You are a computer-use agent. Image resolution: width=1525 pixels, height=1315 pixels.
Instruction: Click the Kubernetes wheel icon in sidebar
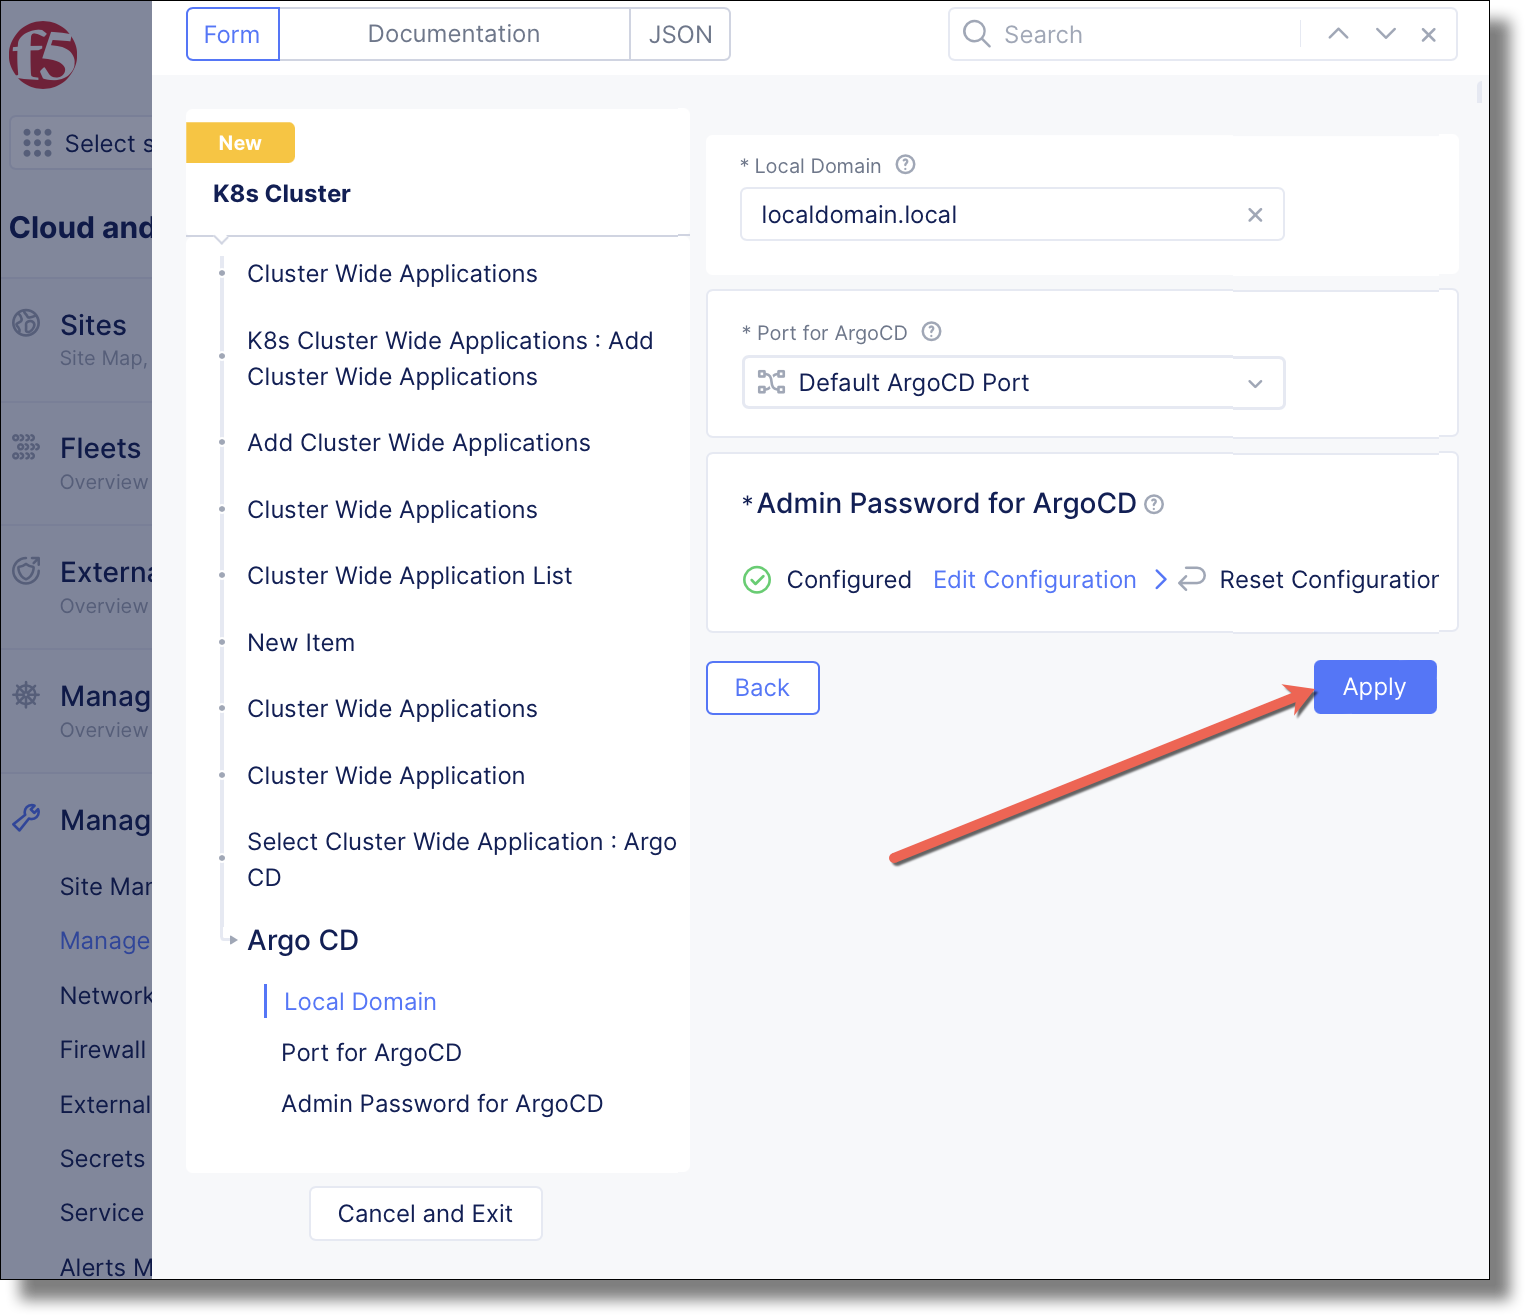tap(26, 694)
